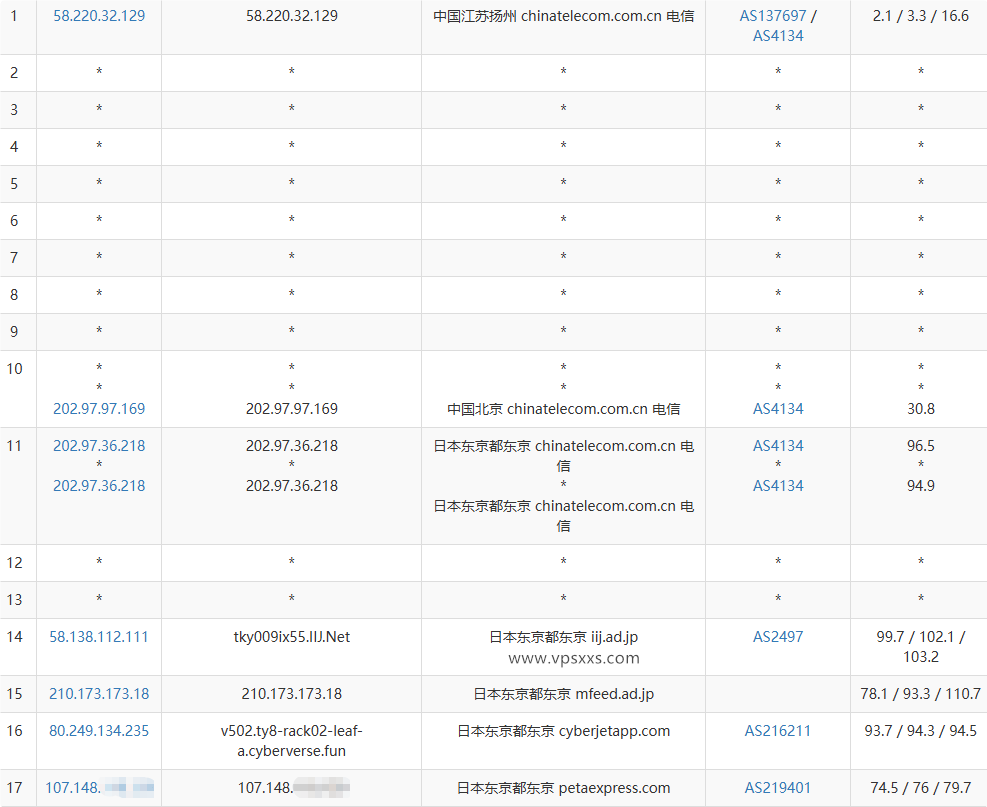Open the second AS4134 link in hop 11
Screen dimensions: 987x807
point(778,485)
